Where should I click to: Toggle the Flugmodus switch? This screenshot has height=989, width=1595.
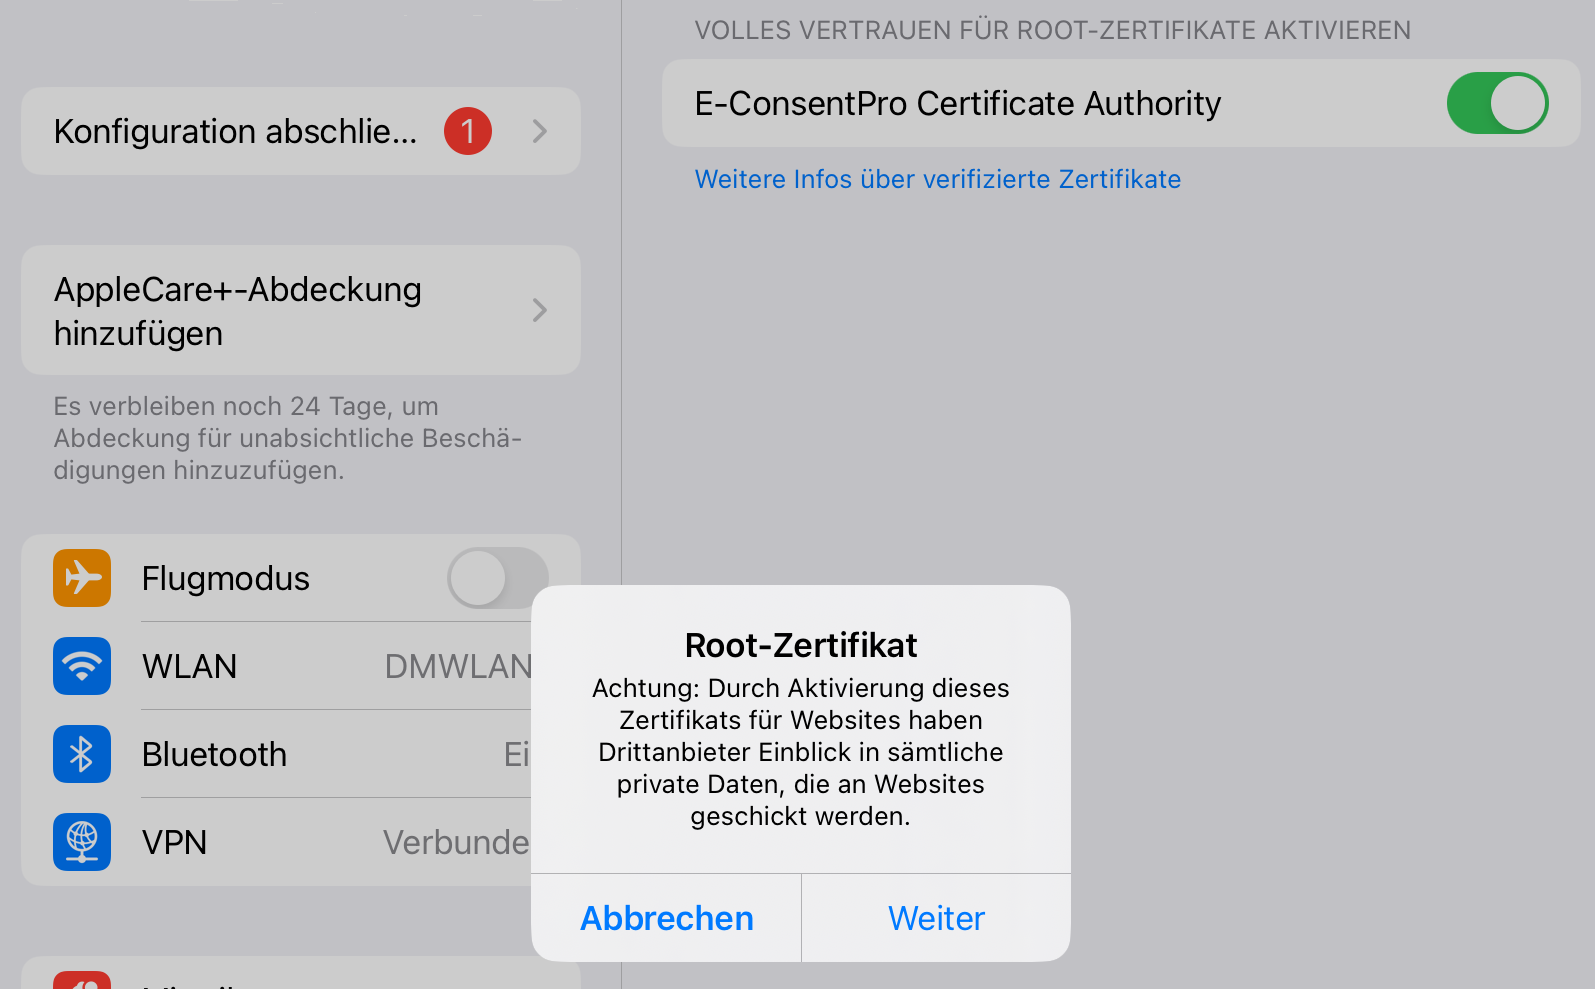[497, 578]
